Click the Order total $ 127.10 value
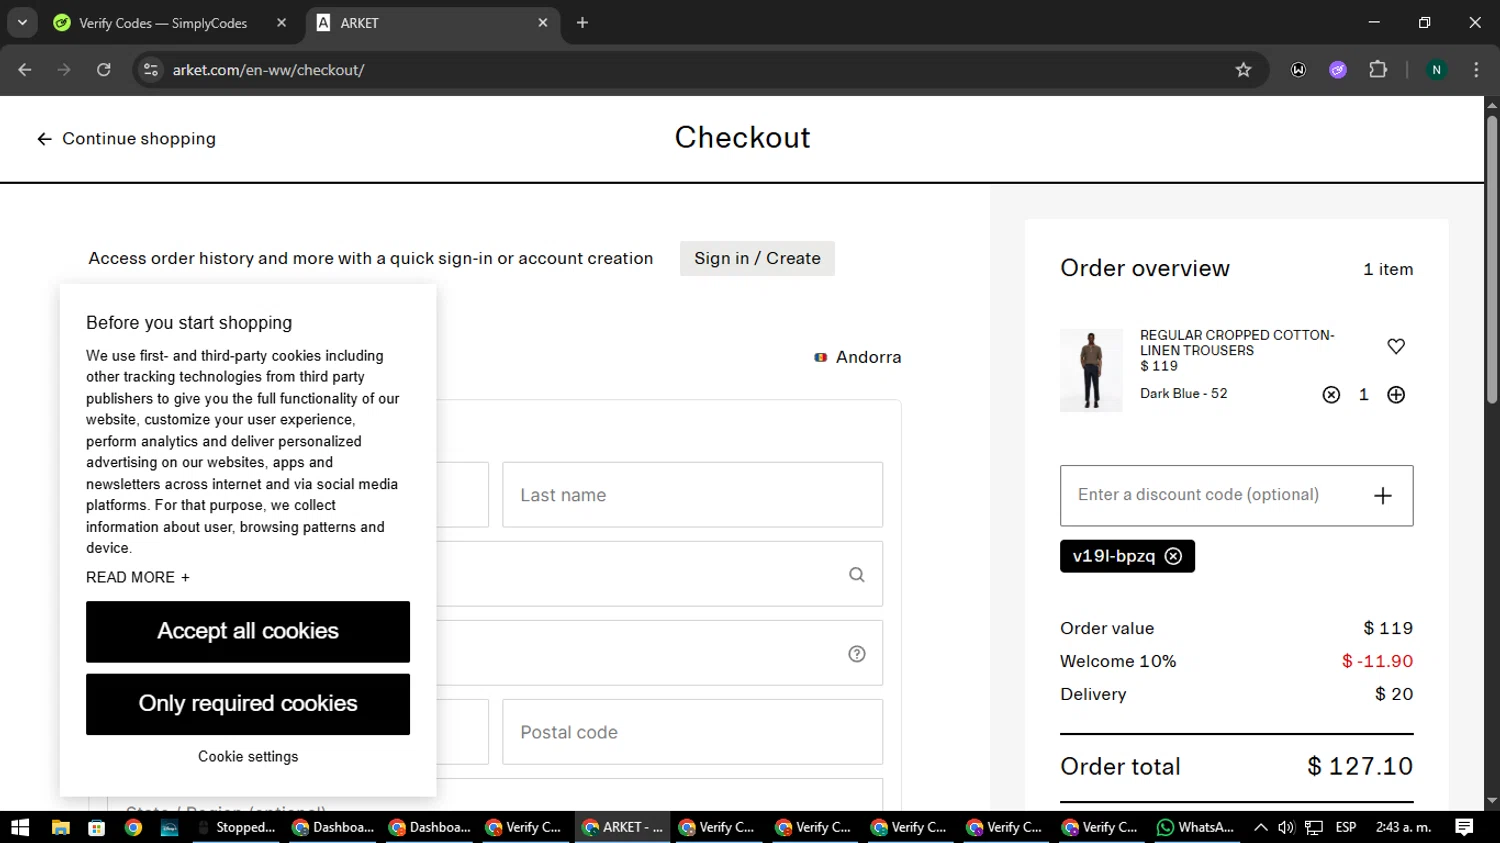Screen dimensions: 1500x843 point(1360,766)
